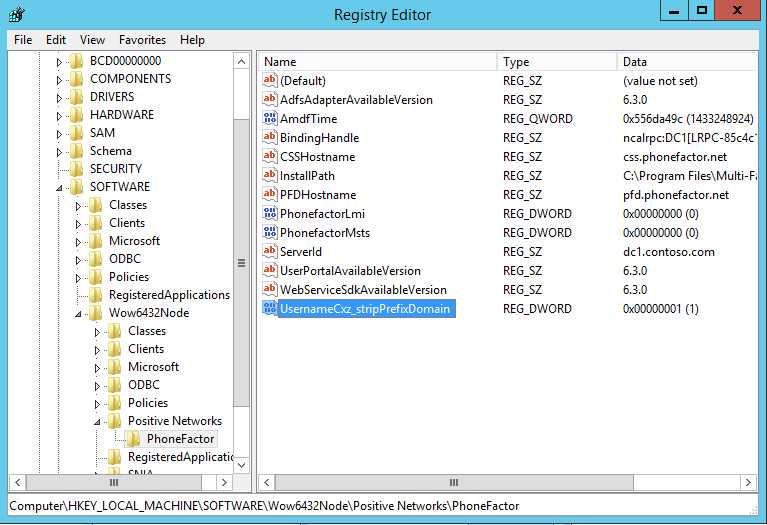Viewport: 767px width, 525px height.
Task: Click the PhoneFactor folder icon
Action: (134, 439)
